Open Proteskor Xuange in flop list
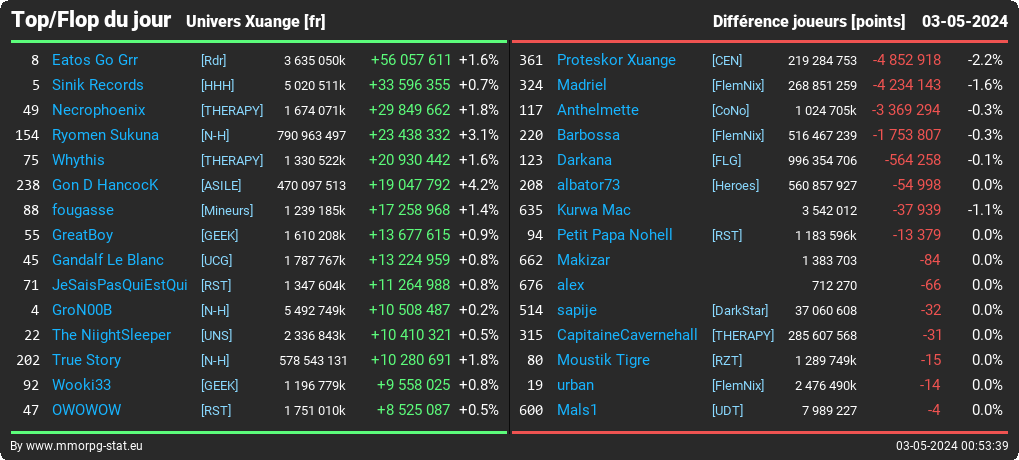Viewport: 1019px width, 460px height. click(616, 60)
